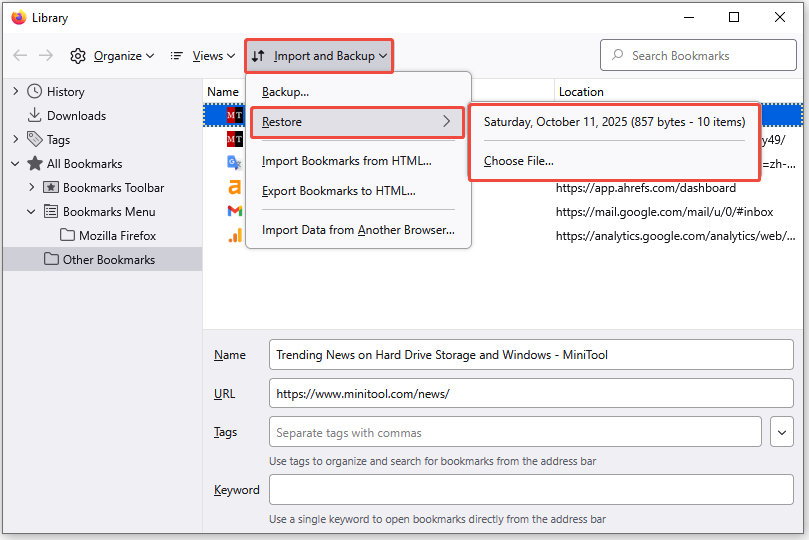
Task: Close the Library window
Action: (x=780, y=17)
